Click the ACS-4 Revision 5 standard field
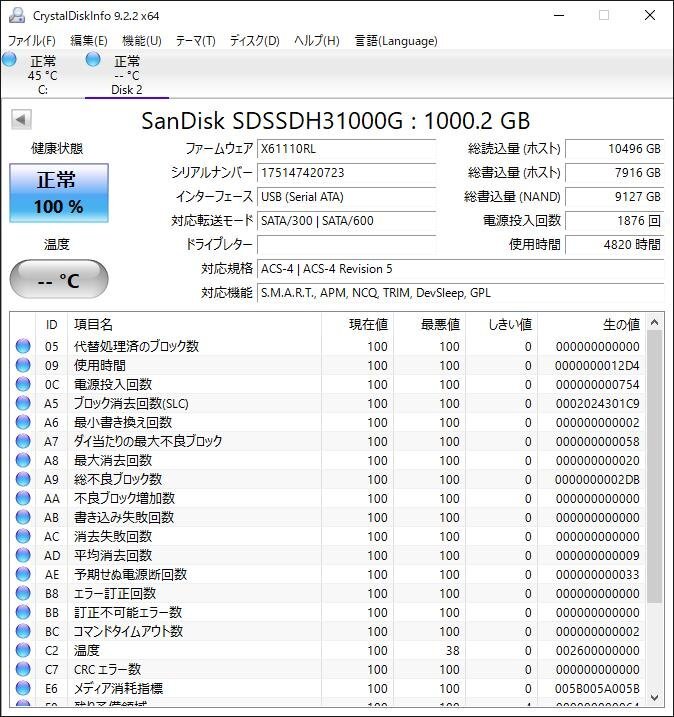The height and width of the screenshot is (717, 674). pos(460,269)
